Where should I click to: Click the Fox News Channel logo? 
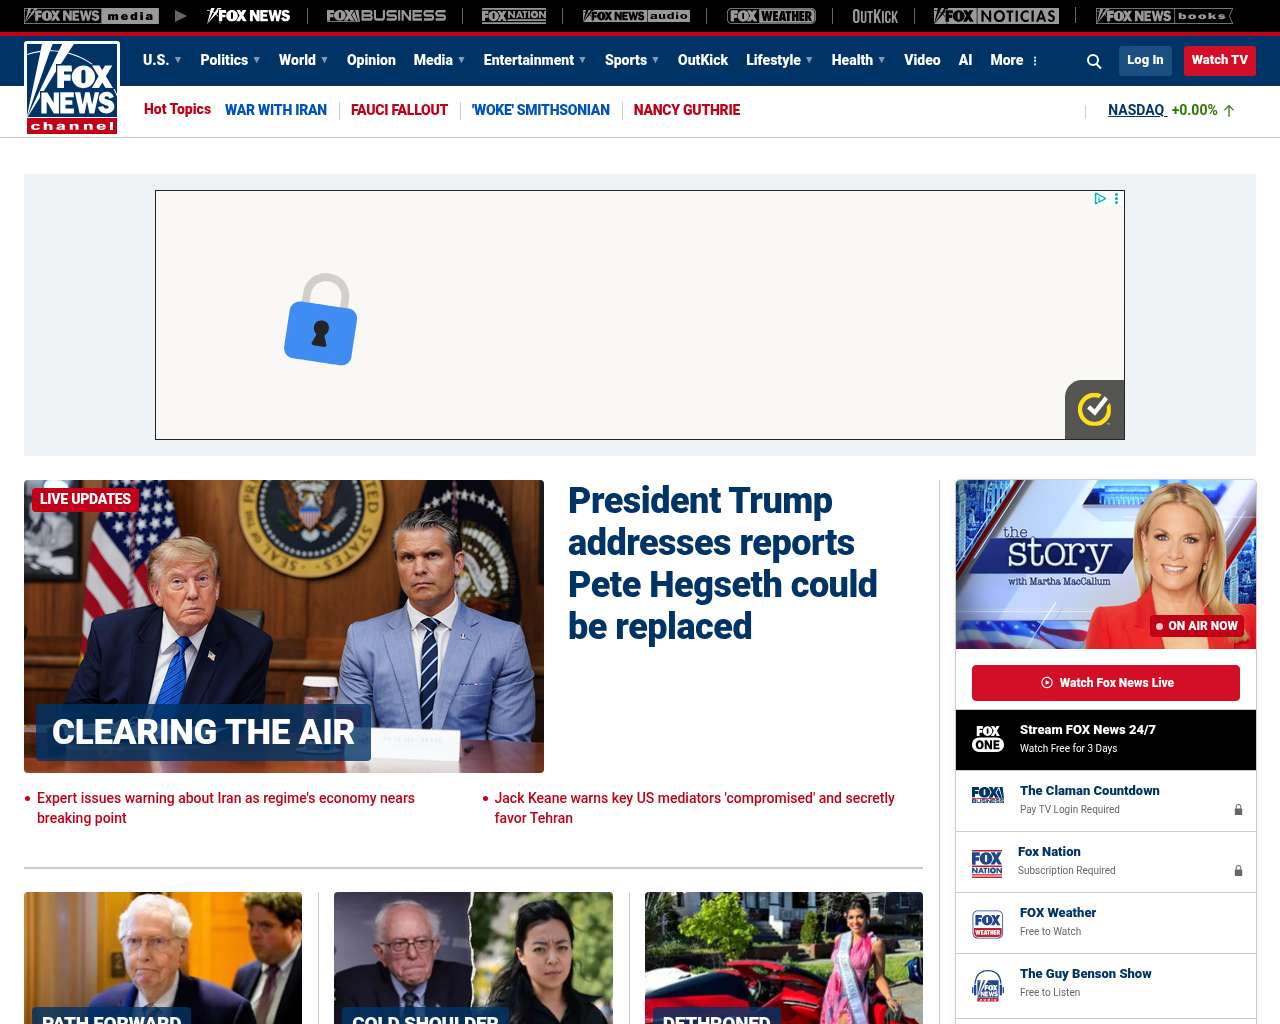72,88
